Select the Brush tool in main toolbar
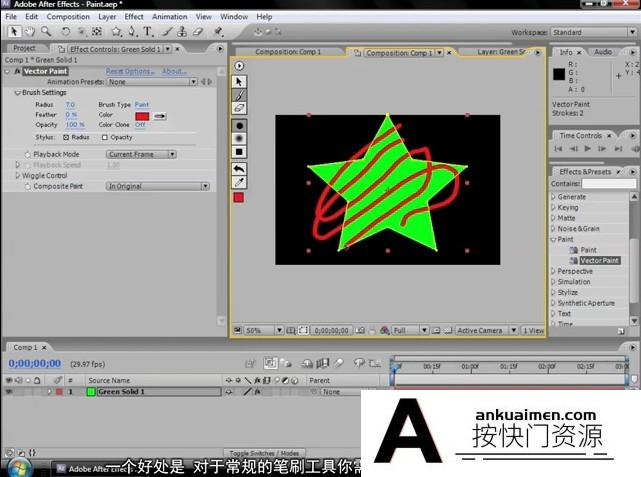The image size is (641, 477). click(x=167, y=31)
